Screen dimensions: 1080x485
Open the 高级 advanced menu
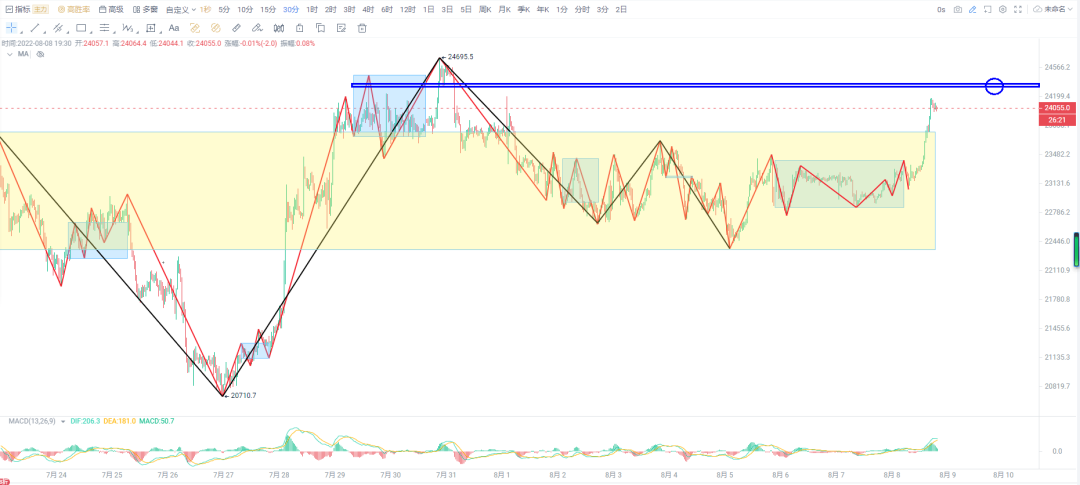pyautogui.click(x=111, y=10)
